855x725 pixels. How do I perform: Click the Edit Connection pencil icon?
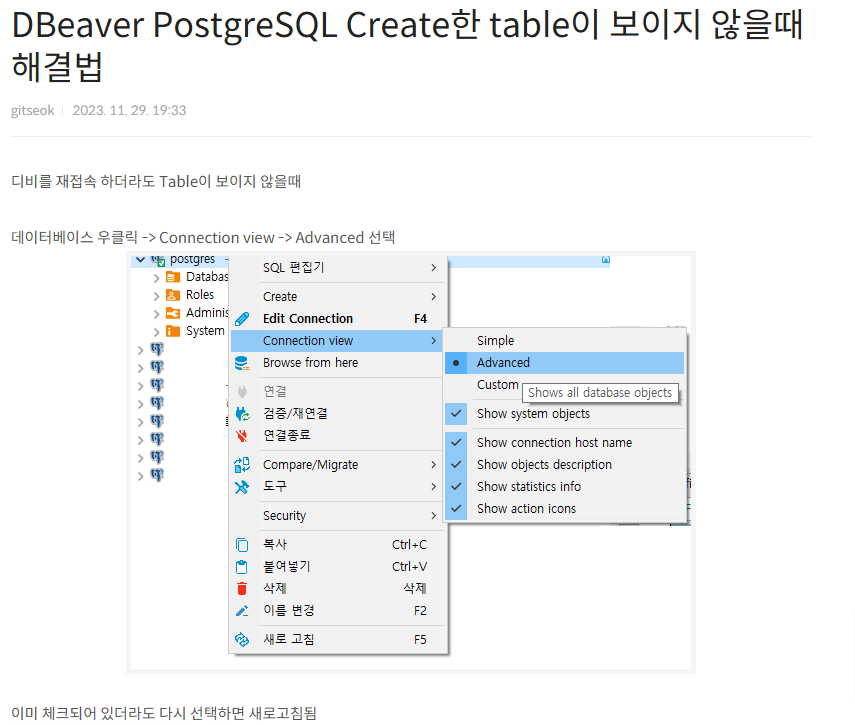pos(242,319)
